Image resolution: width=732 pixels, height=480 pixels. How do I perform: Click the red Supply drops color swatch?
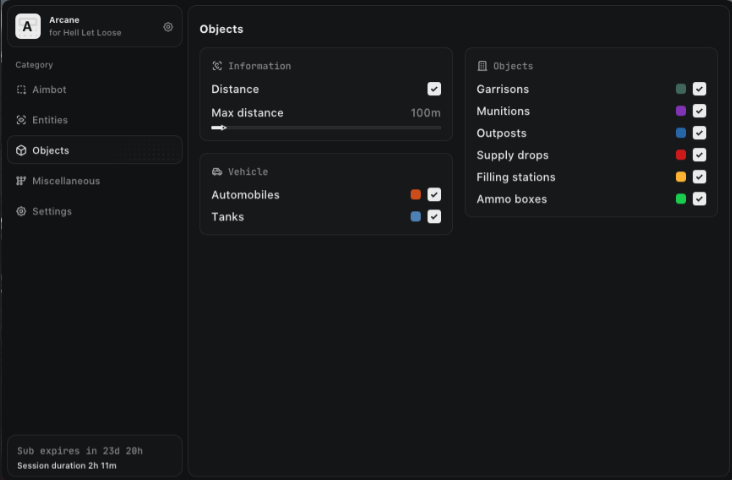click(681, 155)
